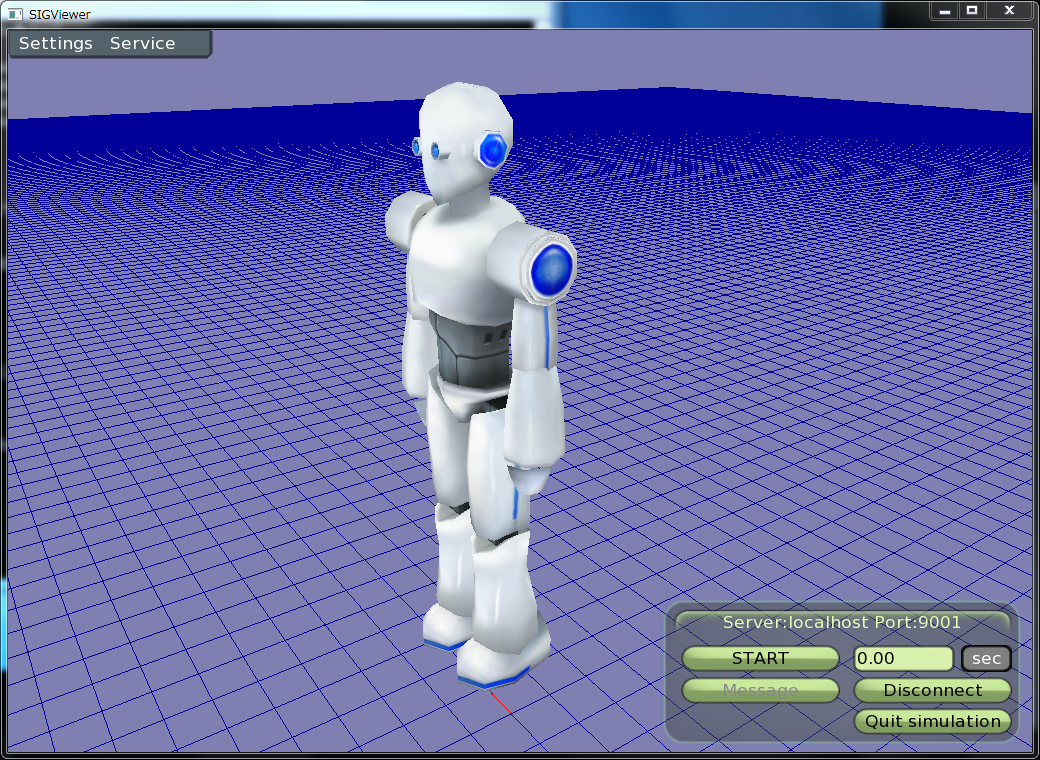Open the Settings menu
This screenshot has height=760, width=1040.
coord(56,44)
